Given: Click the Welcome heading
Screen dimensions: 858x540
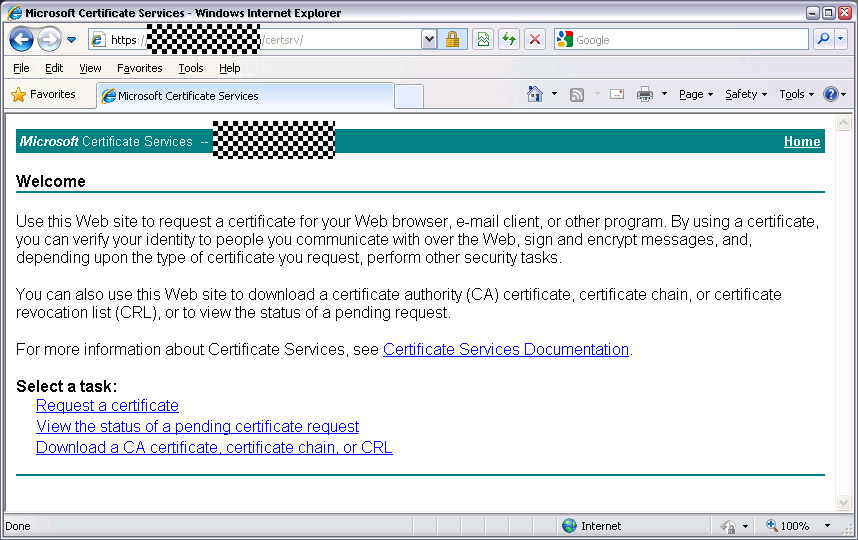Looking at the screenshot, I should pos(50,181).
